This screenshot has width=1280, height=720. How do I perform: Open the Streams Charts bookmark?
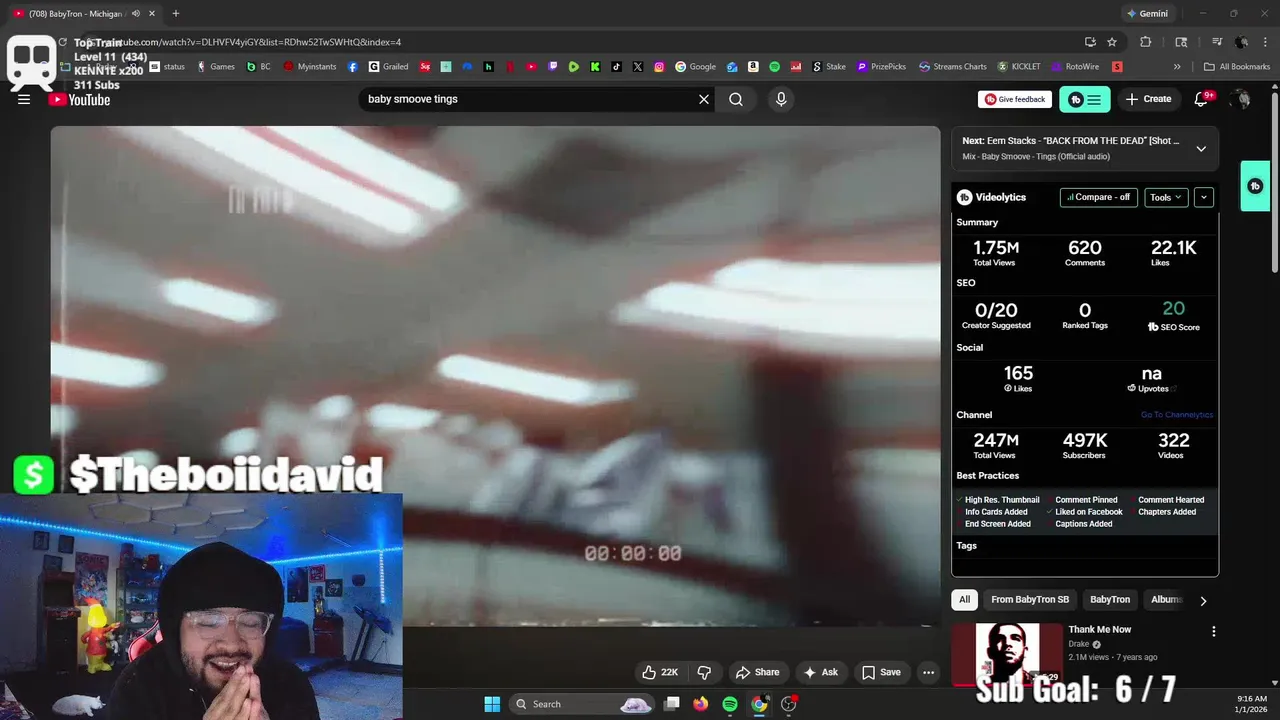(x=953, y=67)
